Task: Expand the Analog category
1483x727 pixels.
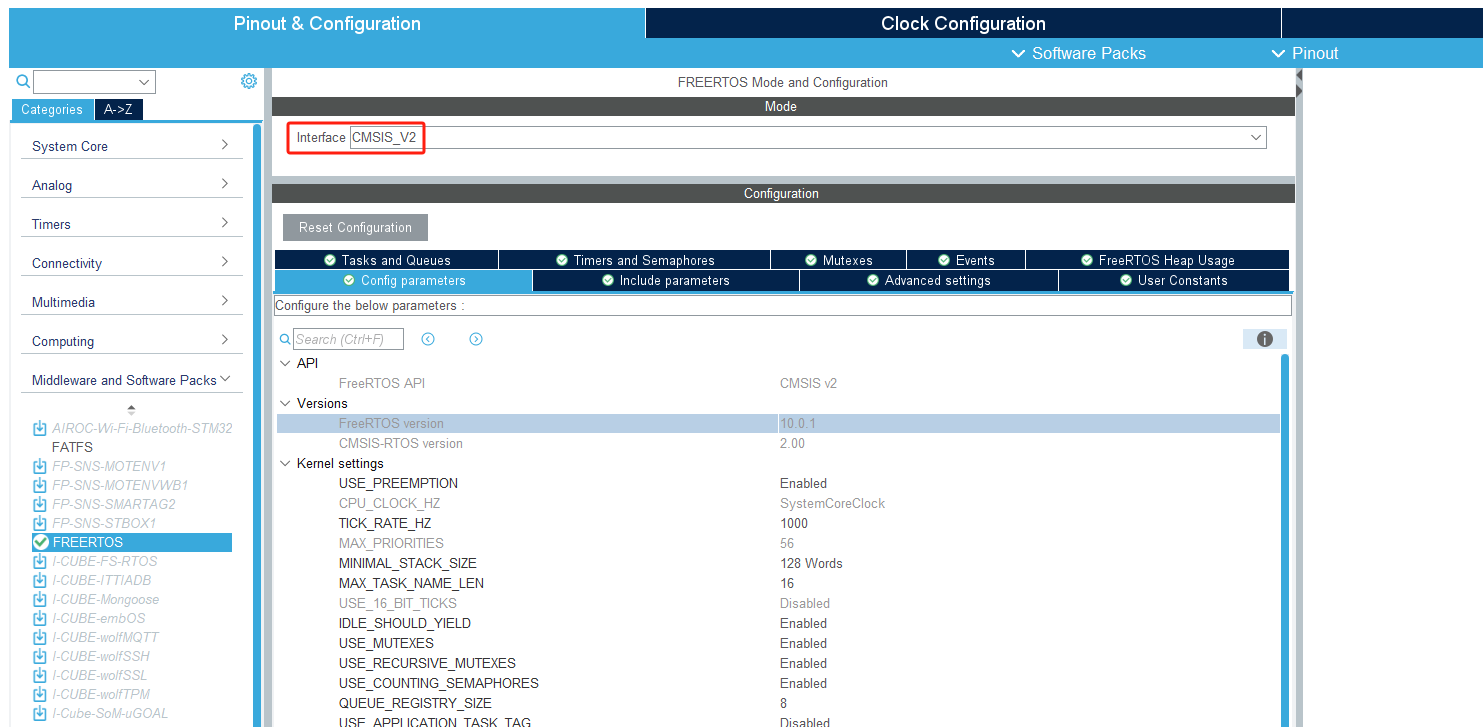Action: point(132,185)
